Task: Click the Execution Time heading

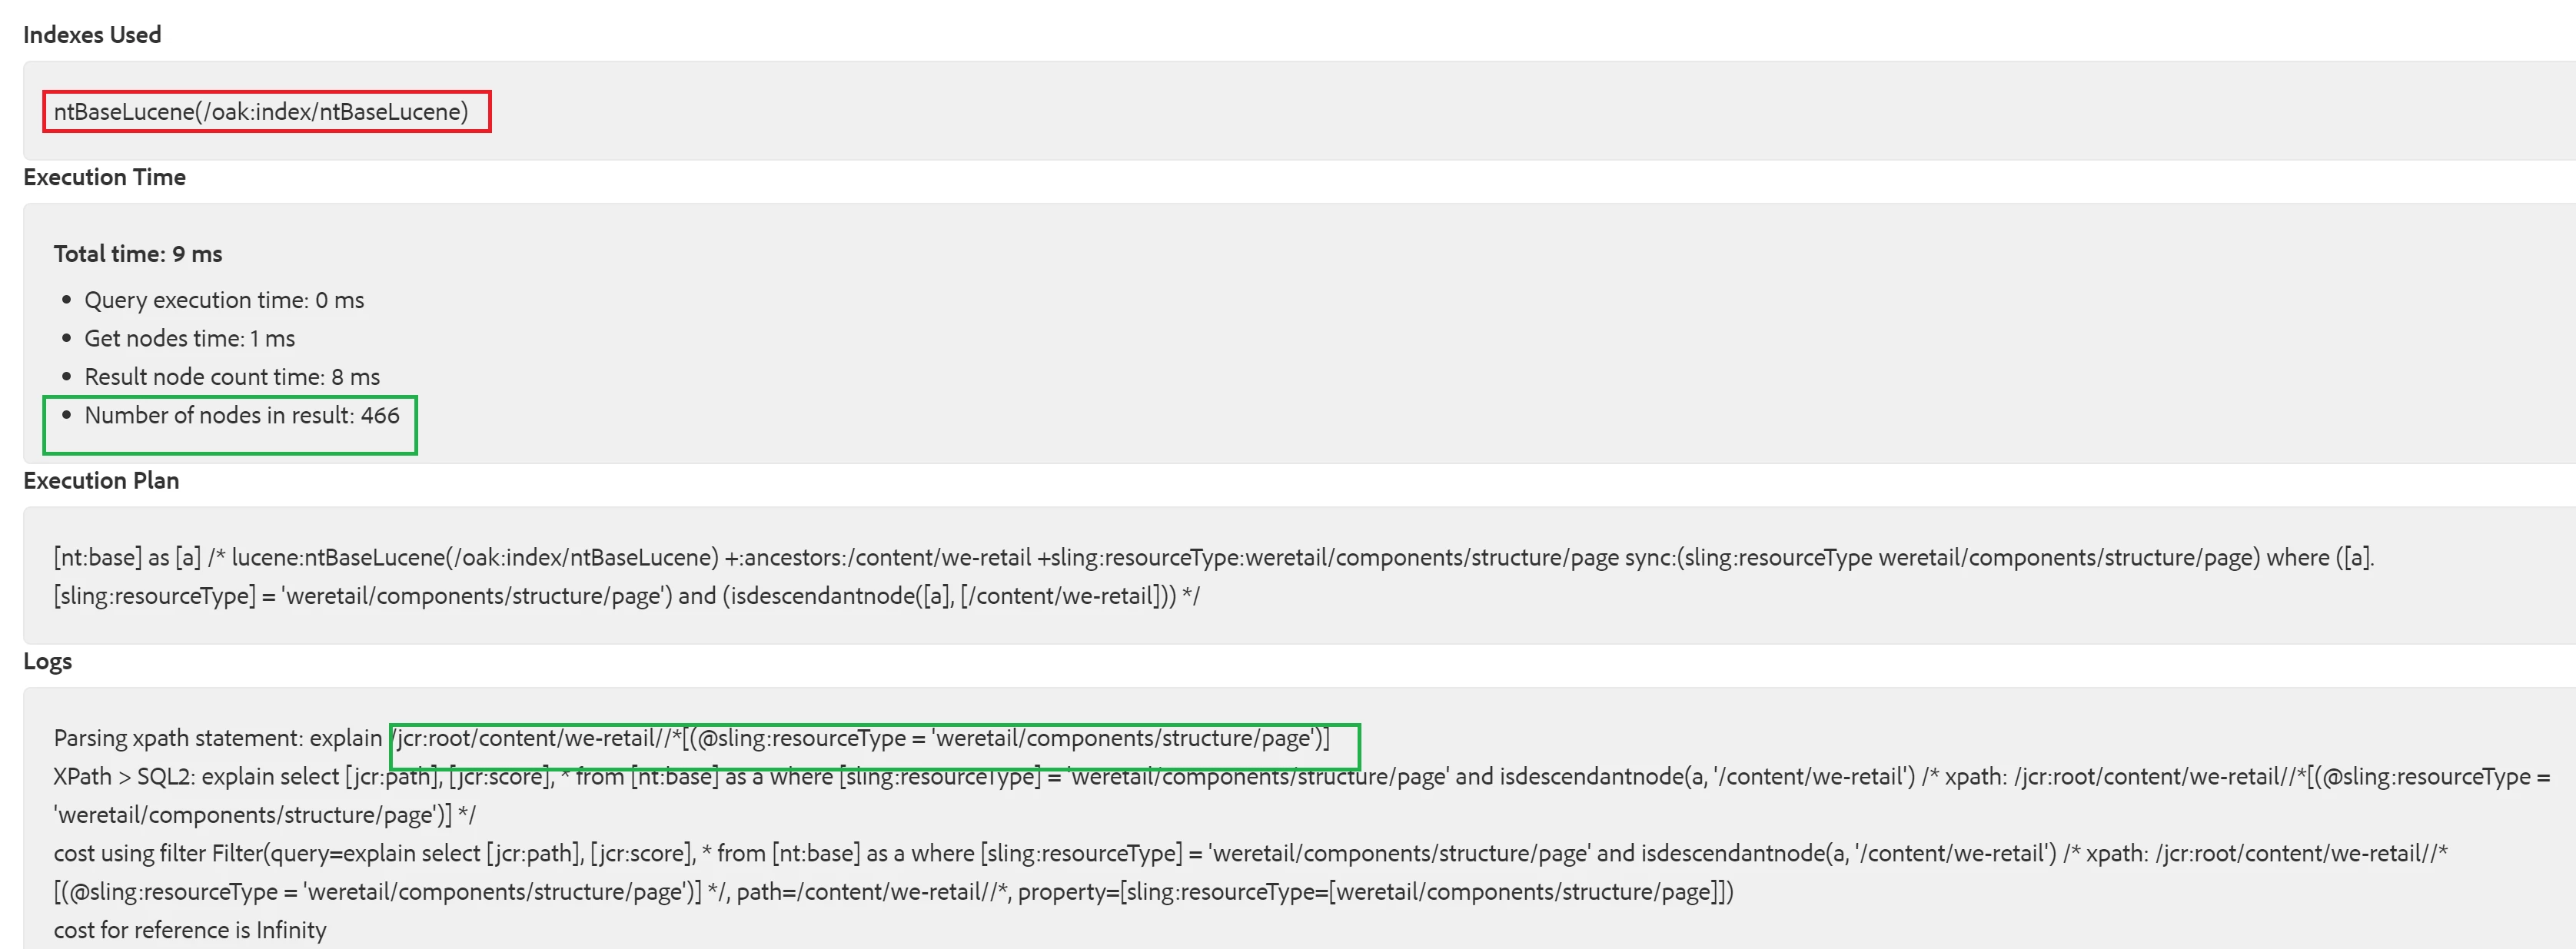Action: coord(104,177)
